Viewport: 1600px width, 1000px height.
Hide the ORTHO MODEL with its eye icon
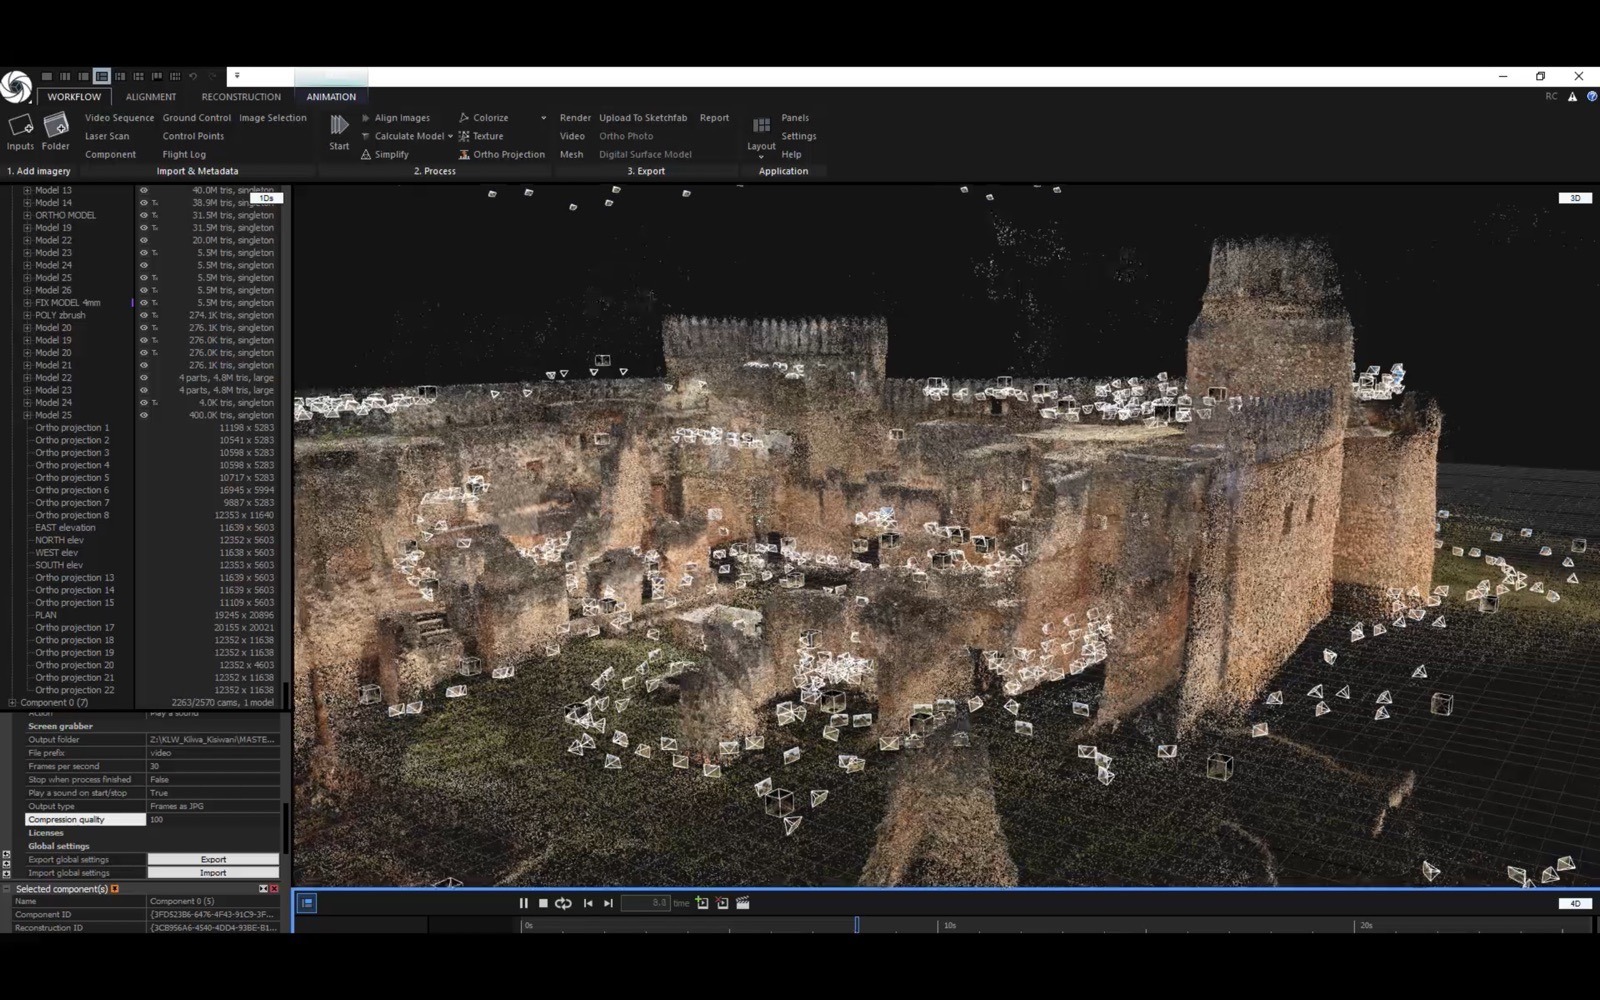(144, 215)
